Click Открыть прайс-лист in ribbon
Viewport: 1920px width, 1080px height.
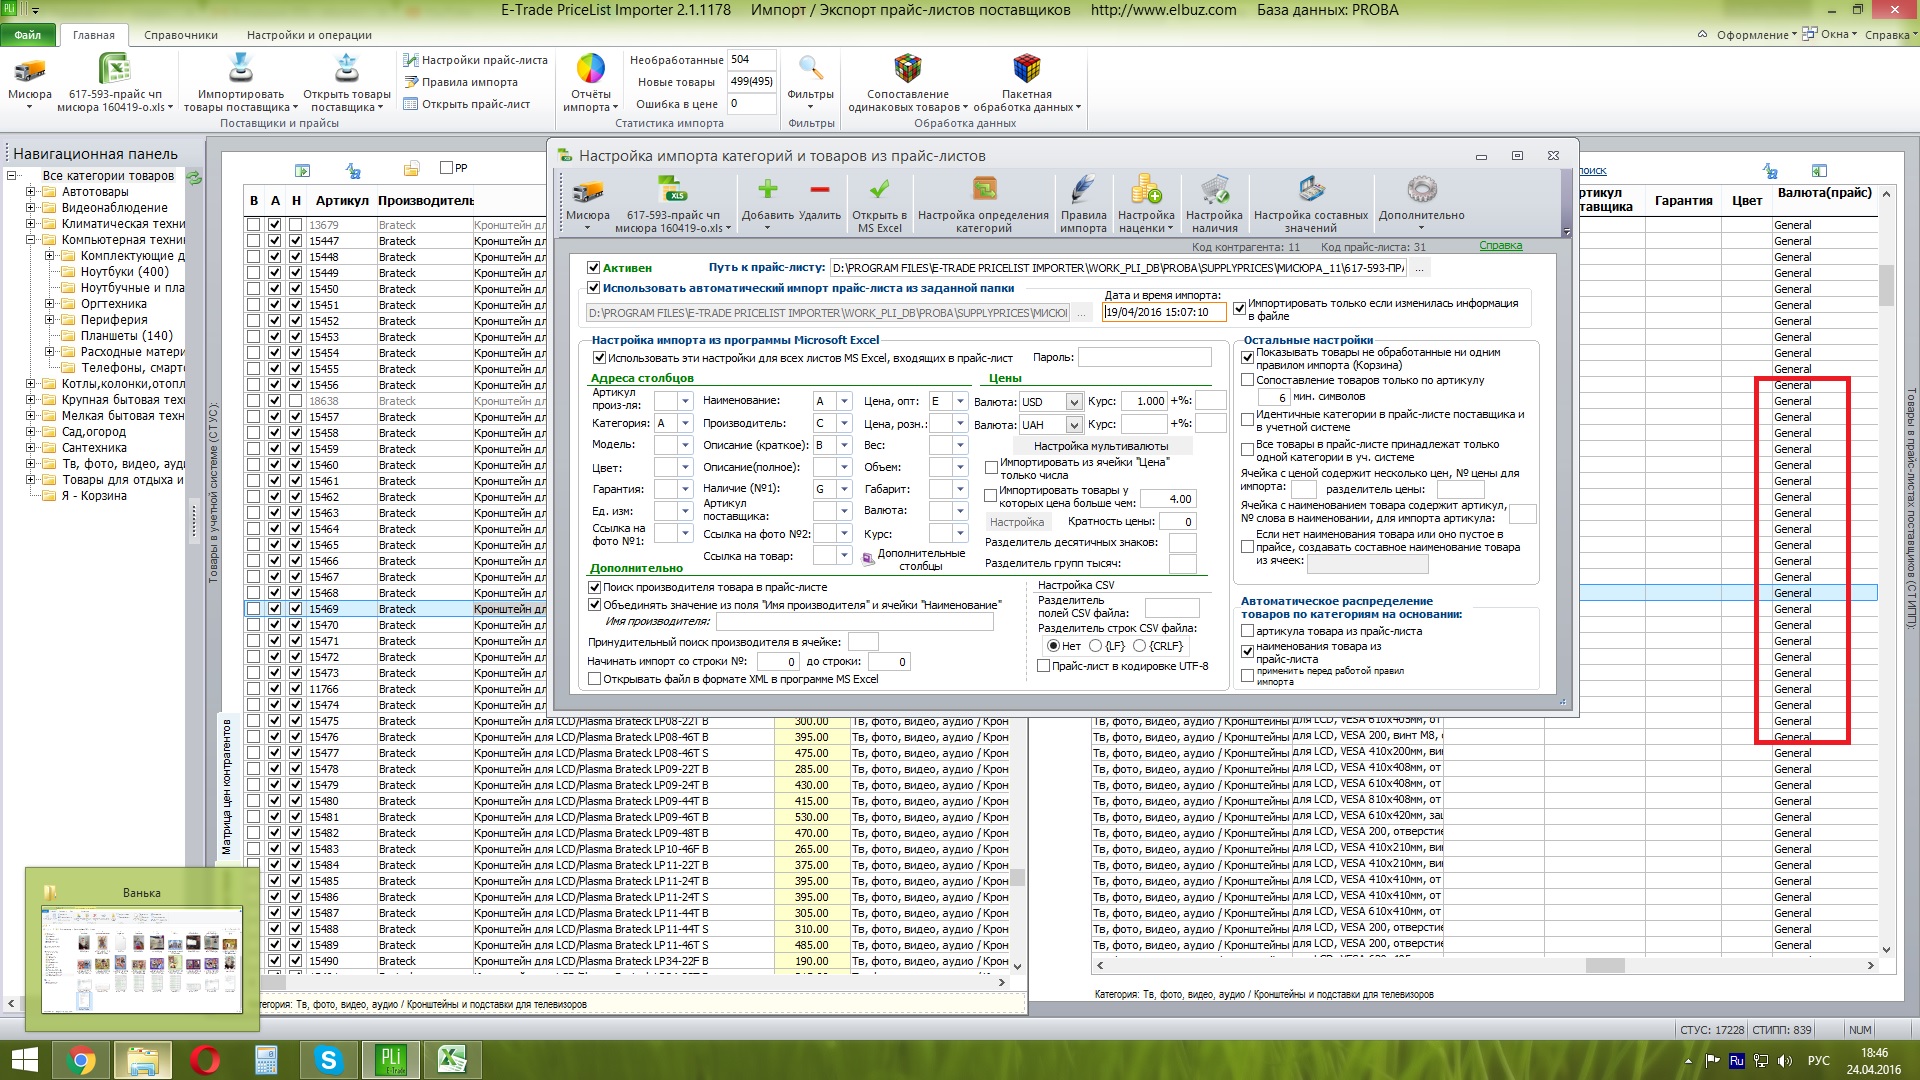point(467,104)
